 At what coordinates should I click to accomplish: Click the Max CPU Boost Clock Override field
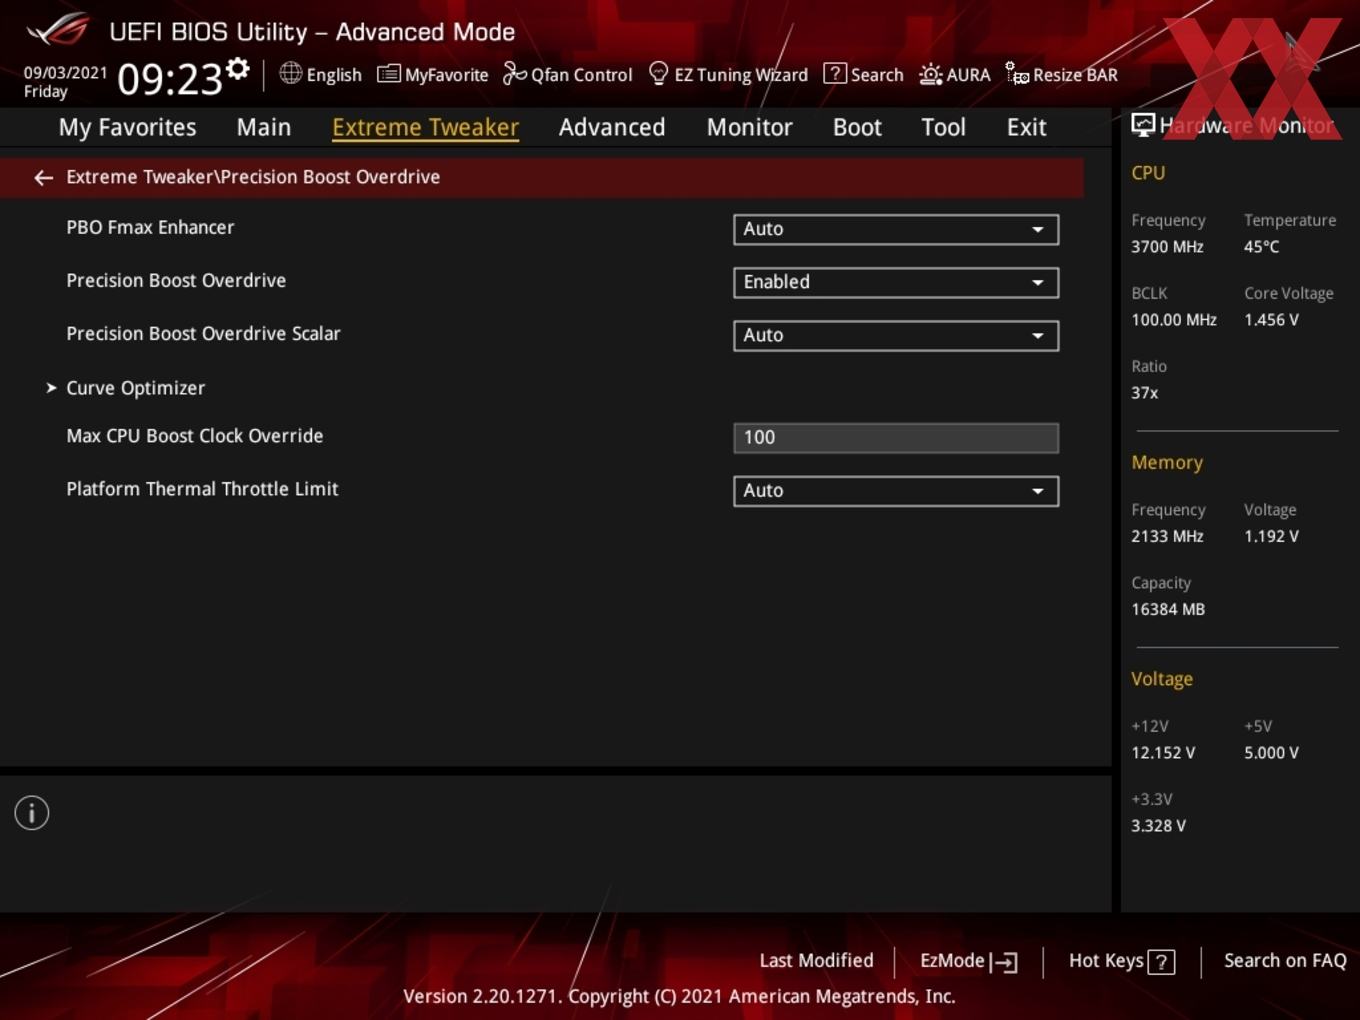tap(896, 437)
